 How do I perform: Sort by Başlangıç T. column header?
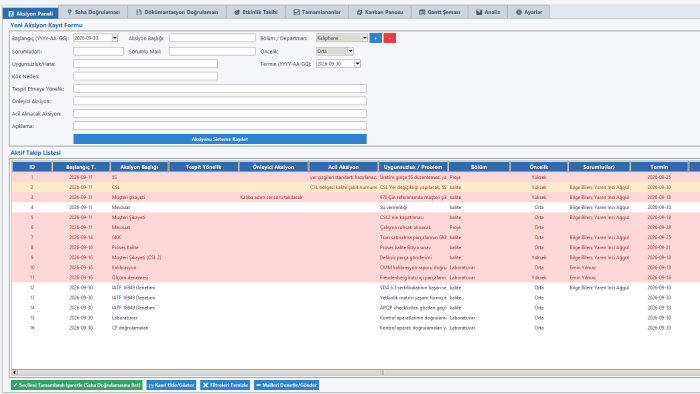click(x=81, y=167)
